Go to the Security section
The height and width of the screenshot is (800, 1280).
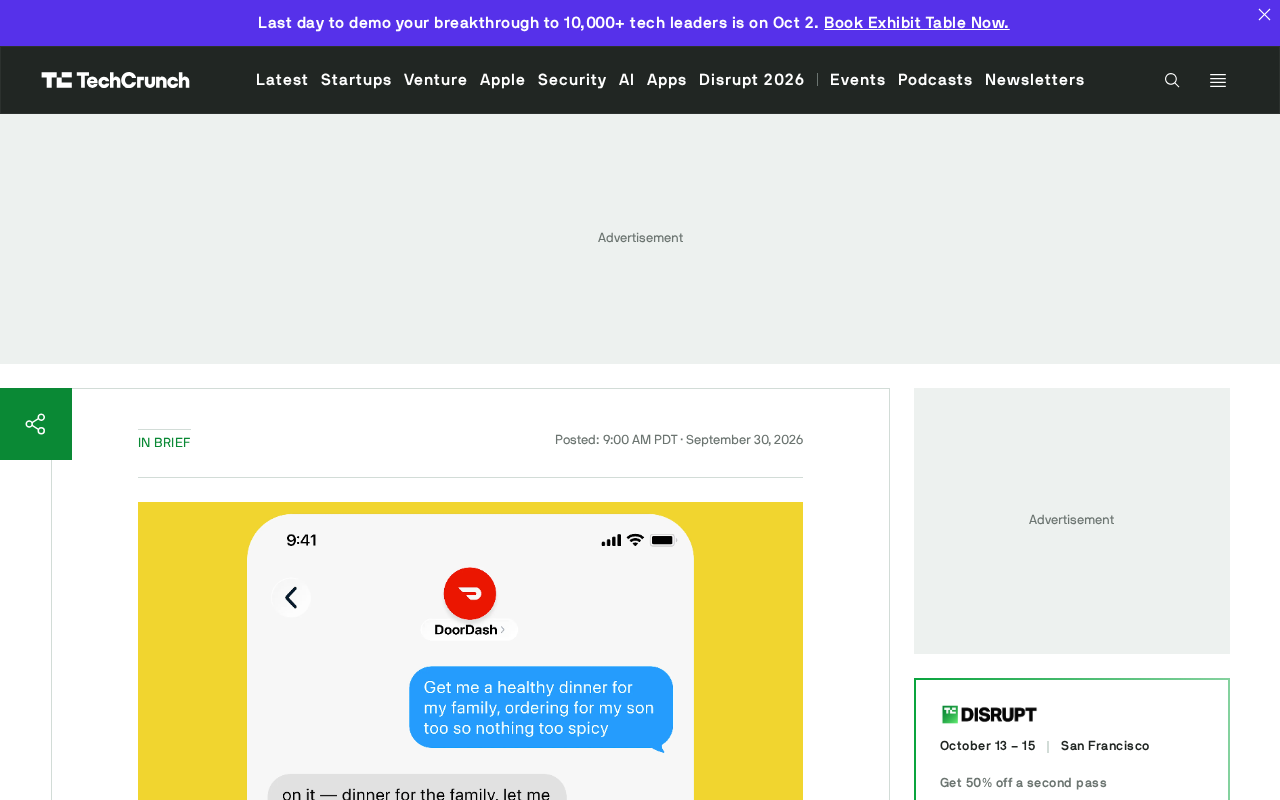572,80
